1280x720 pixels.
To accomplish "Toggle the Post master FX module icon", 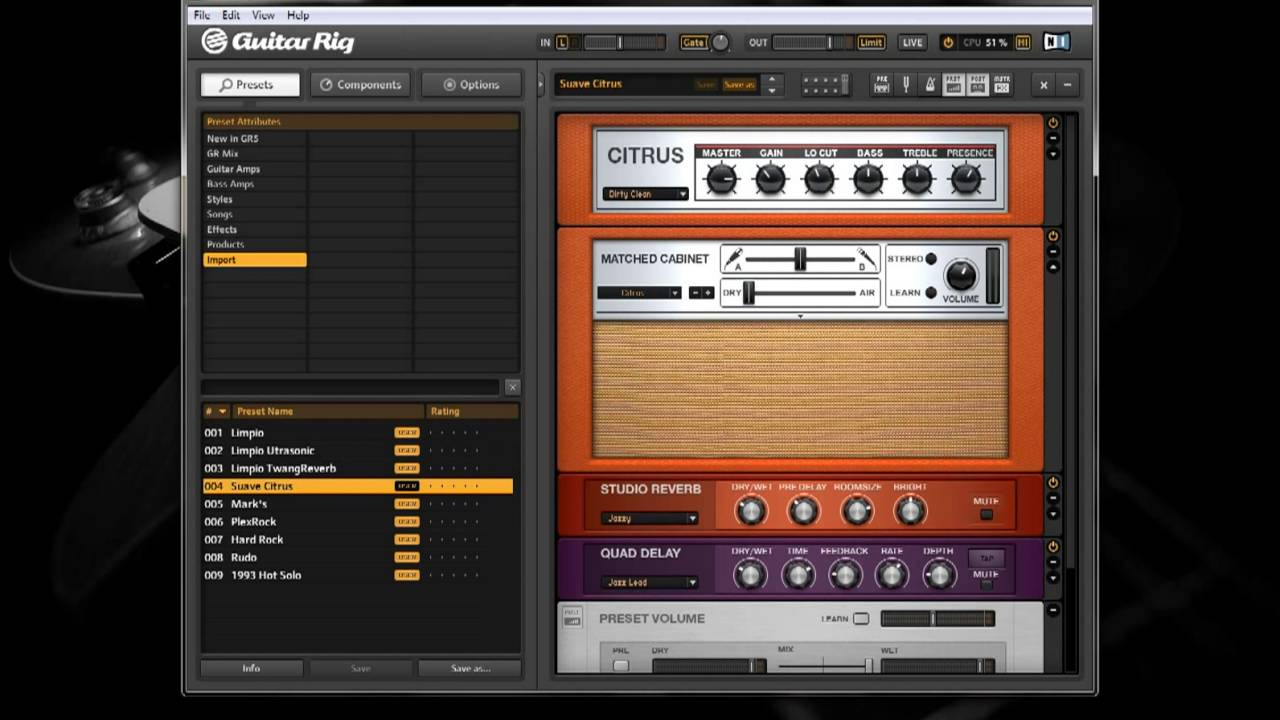I will click(978, 85).
